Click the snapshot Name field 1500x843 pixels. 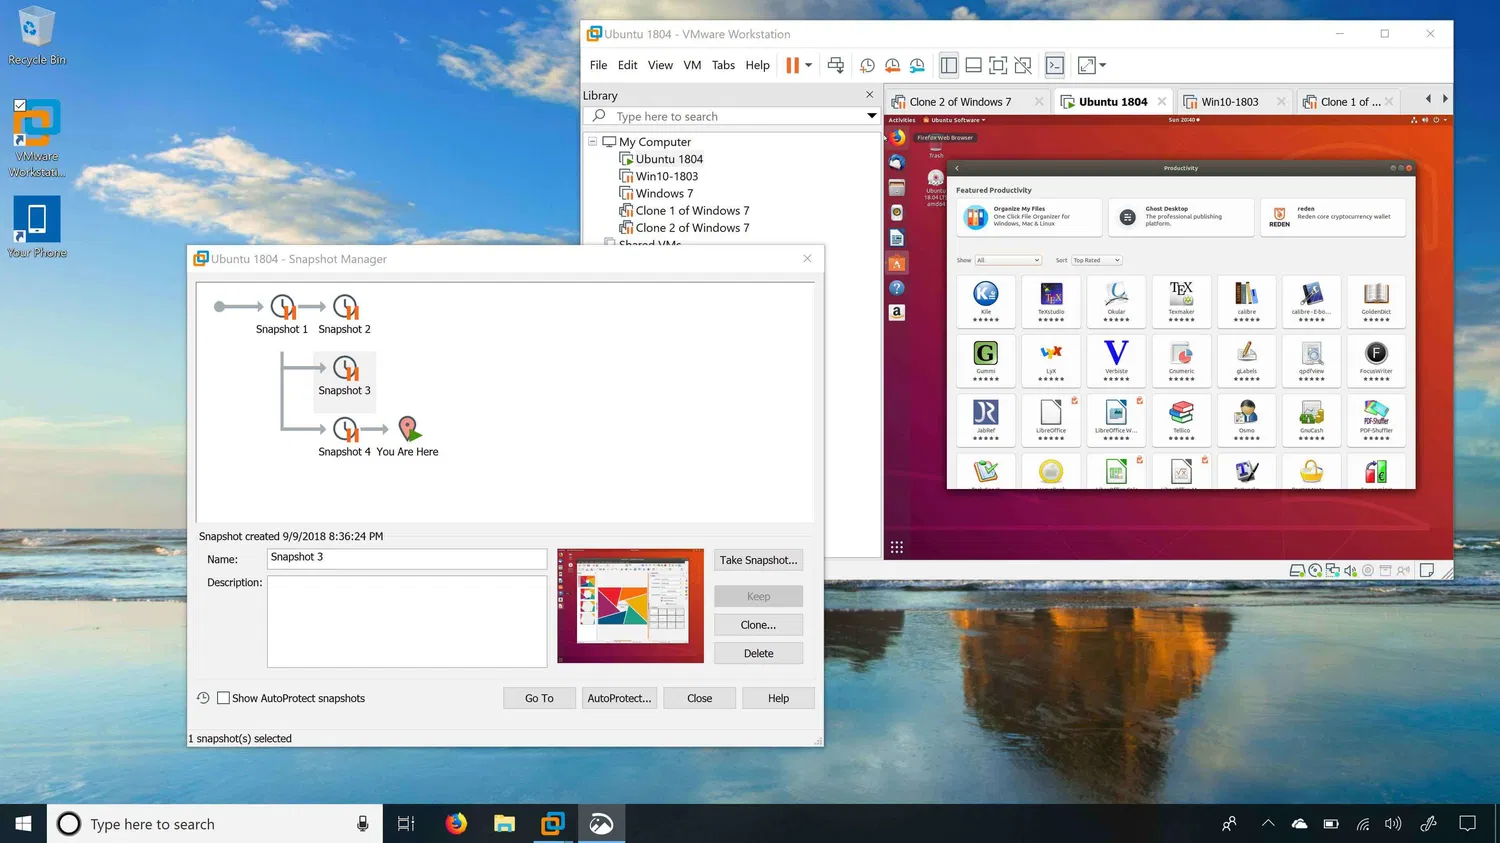click(x=407, y=558)
